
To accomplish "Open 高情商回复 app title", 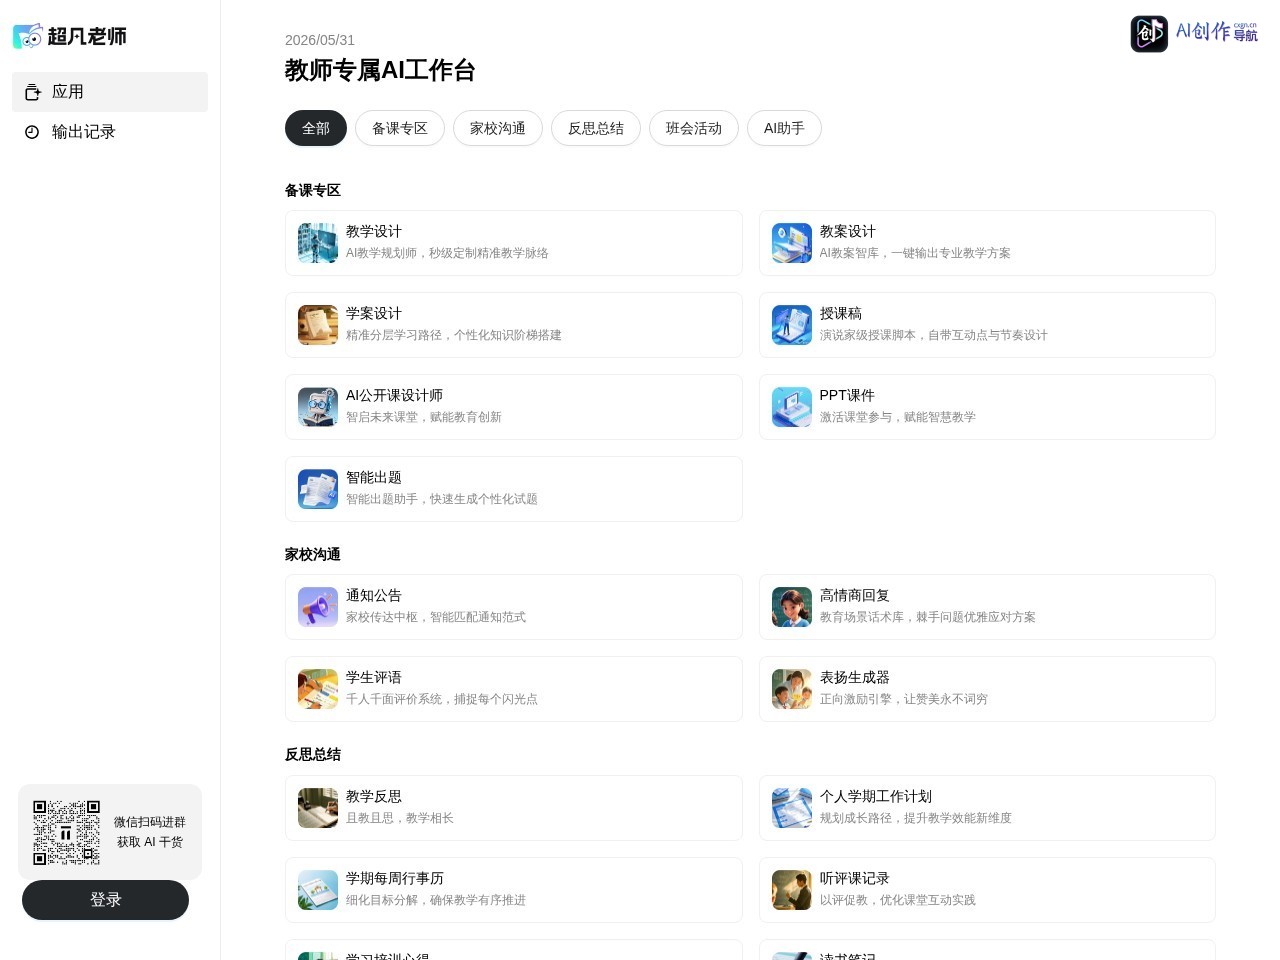I will [x=855, y=595].
